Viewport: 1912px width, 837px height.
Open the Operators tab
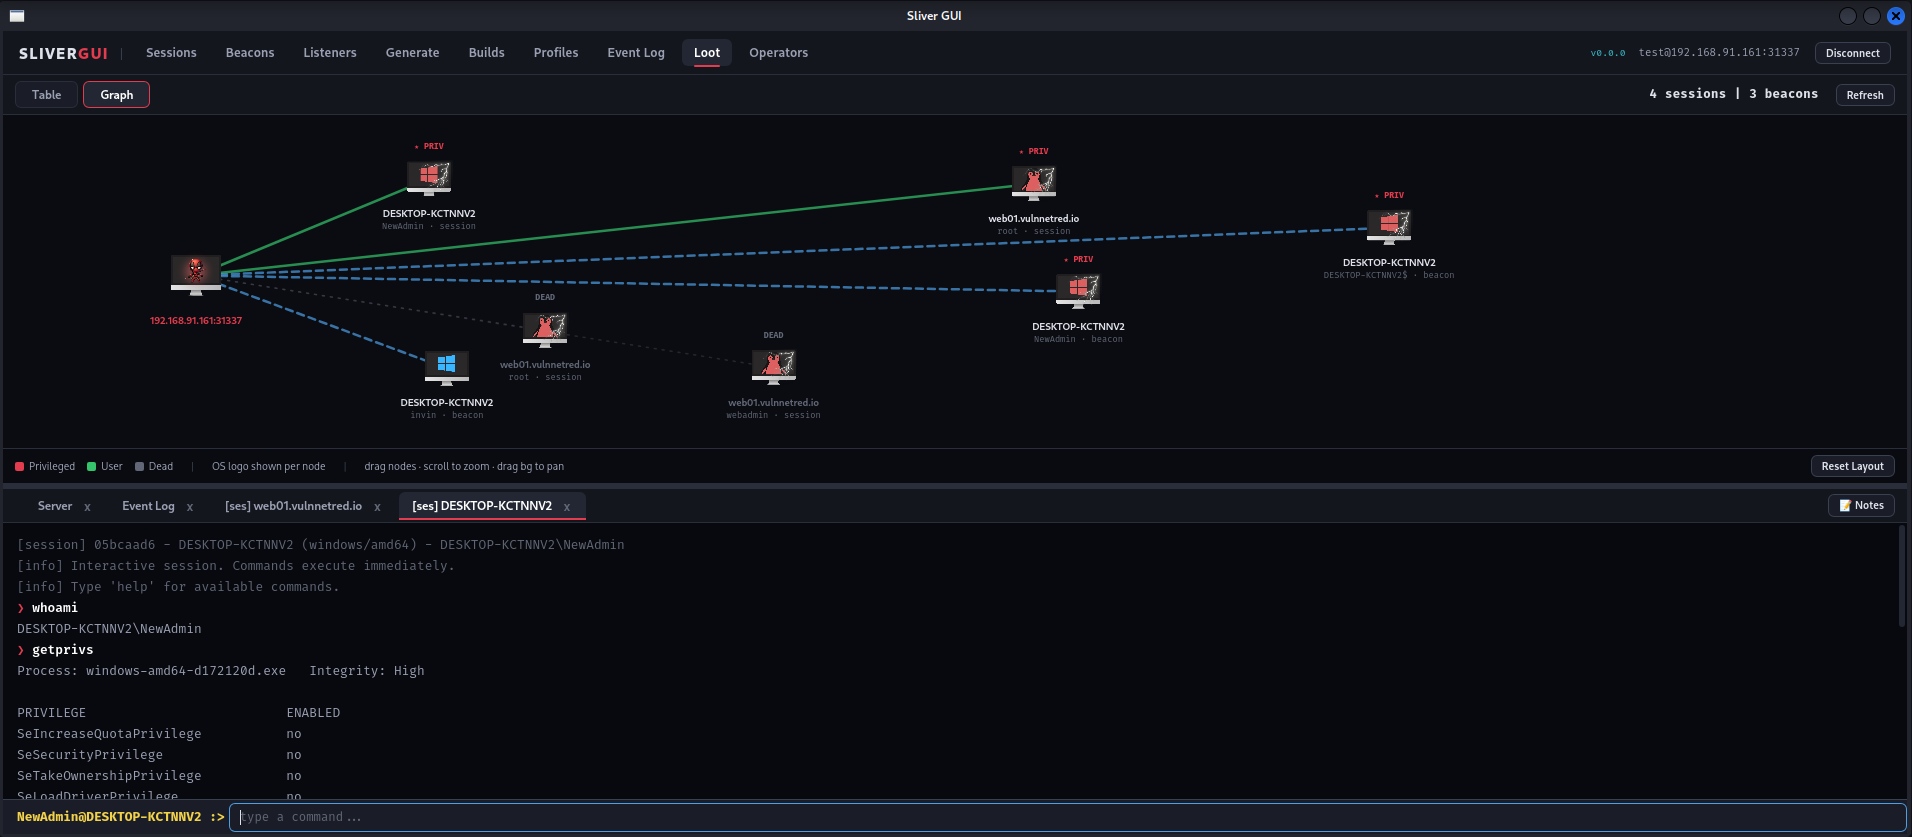tap(779, 53)
